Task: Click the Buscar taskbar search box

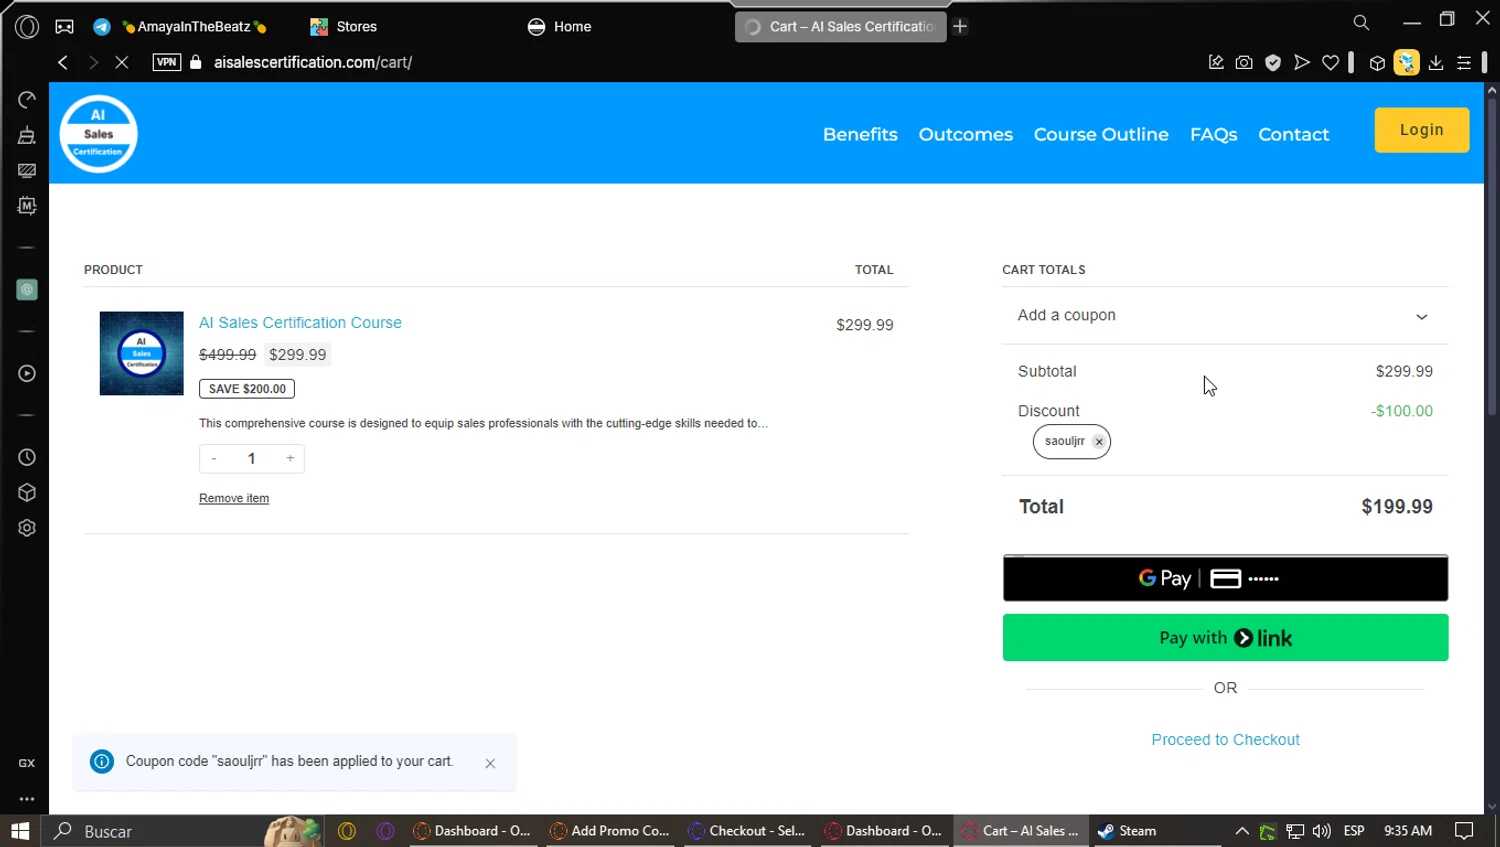Action: pyautogui.click(x=183, y=831)
